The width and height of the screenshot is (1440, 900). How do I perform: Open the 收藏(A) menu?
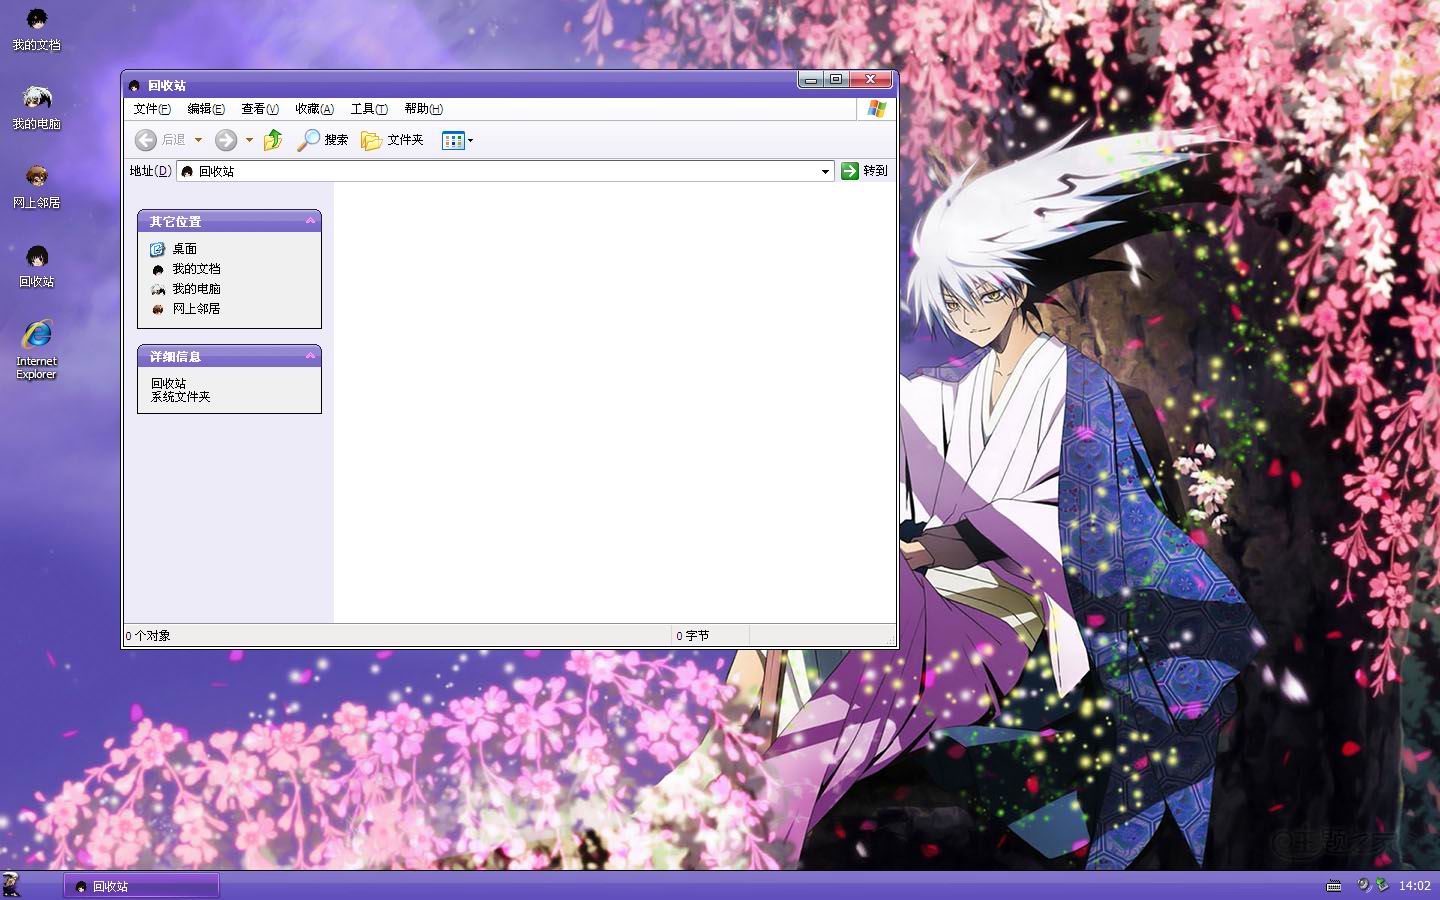314,109
